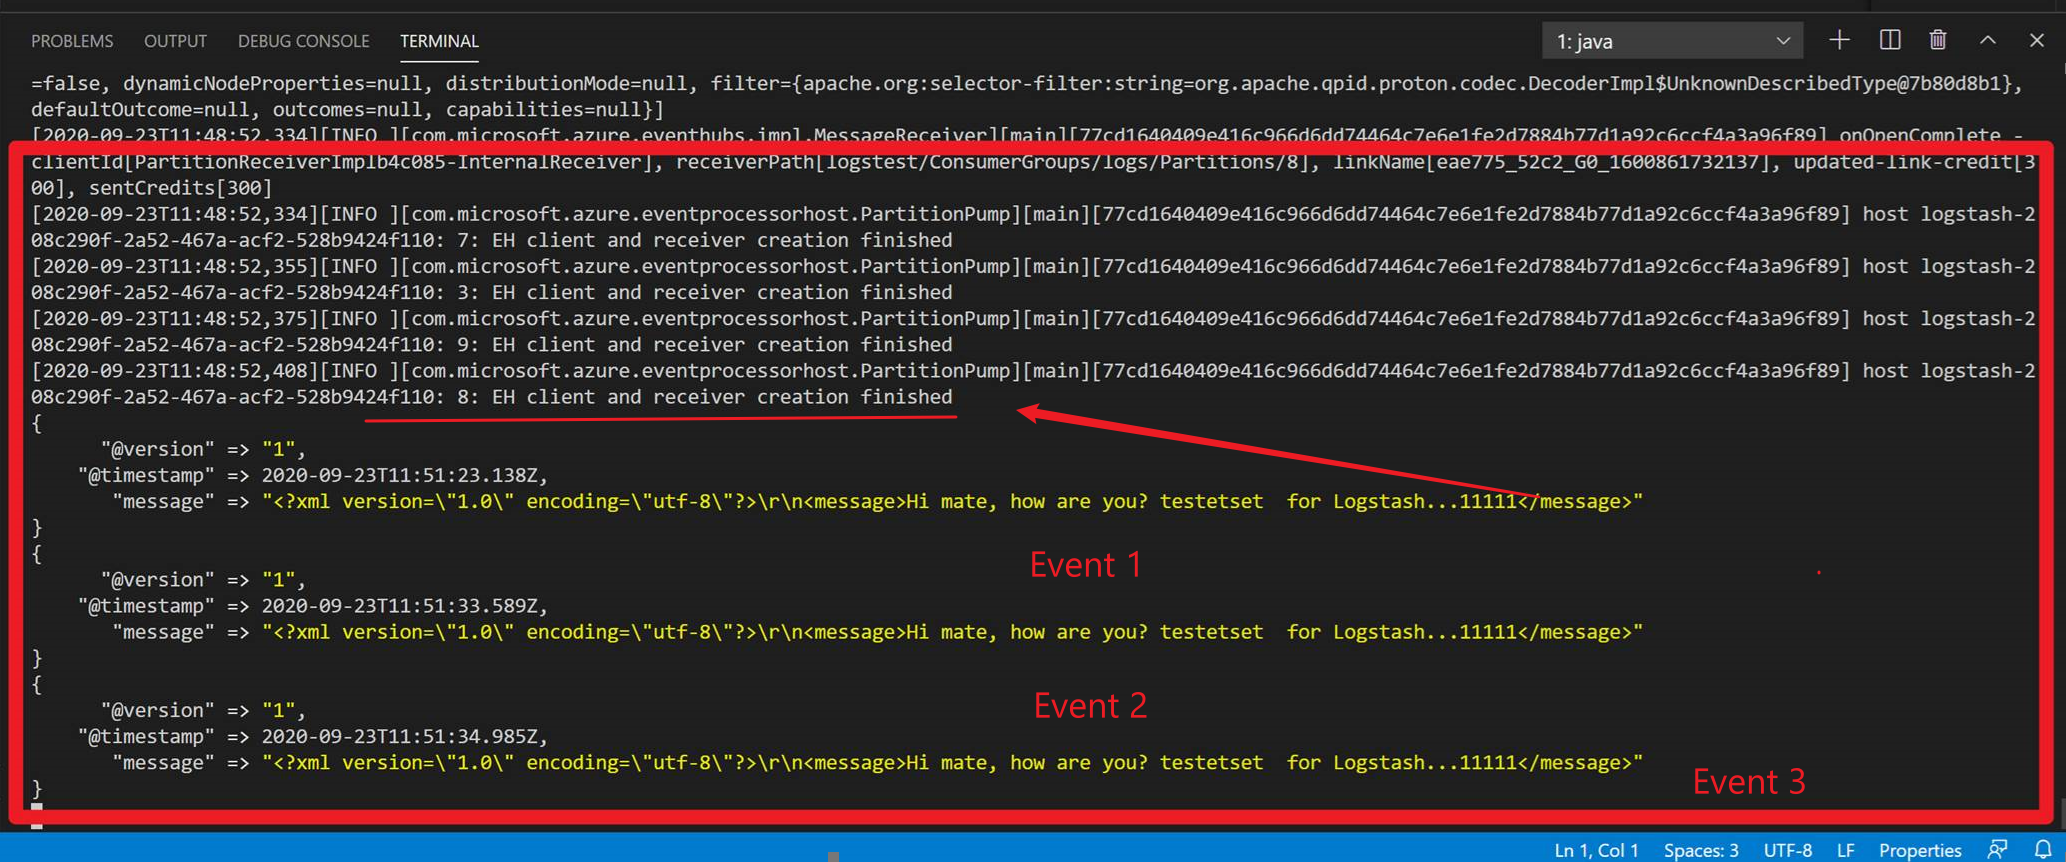The height and width of the screenshot is (862, 2066).
Task: Change language mode from 'Properties'
Action: [1919, 850]
